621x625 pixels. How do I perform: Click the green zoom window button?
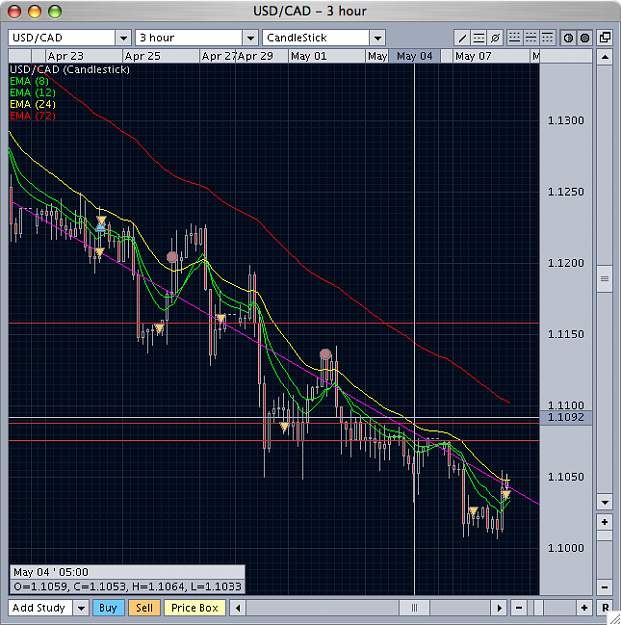(55, 12)
